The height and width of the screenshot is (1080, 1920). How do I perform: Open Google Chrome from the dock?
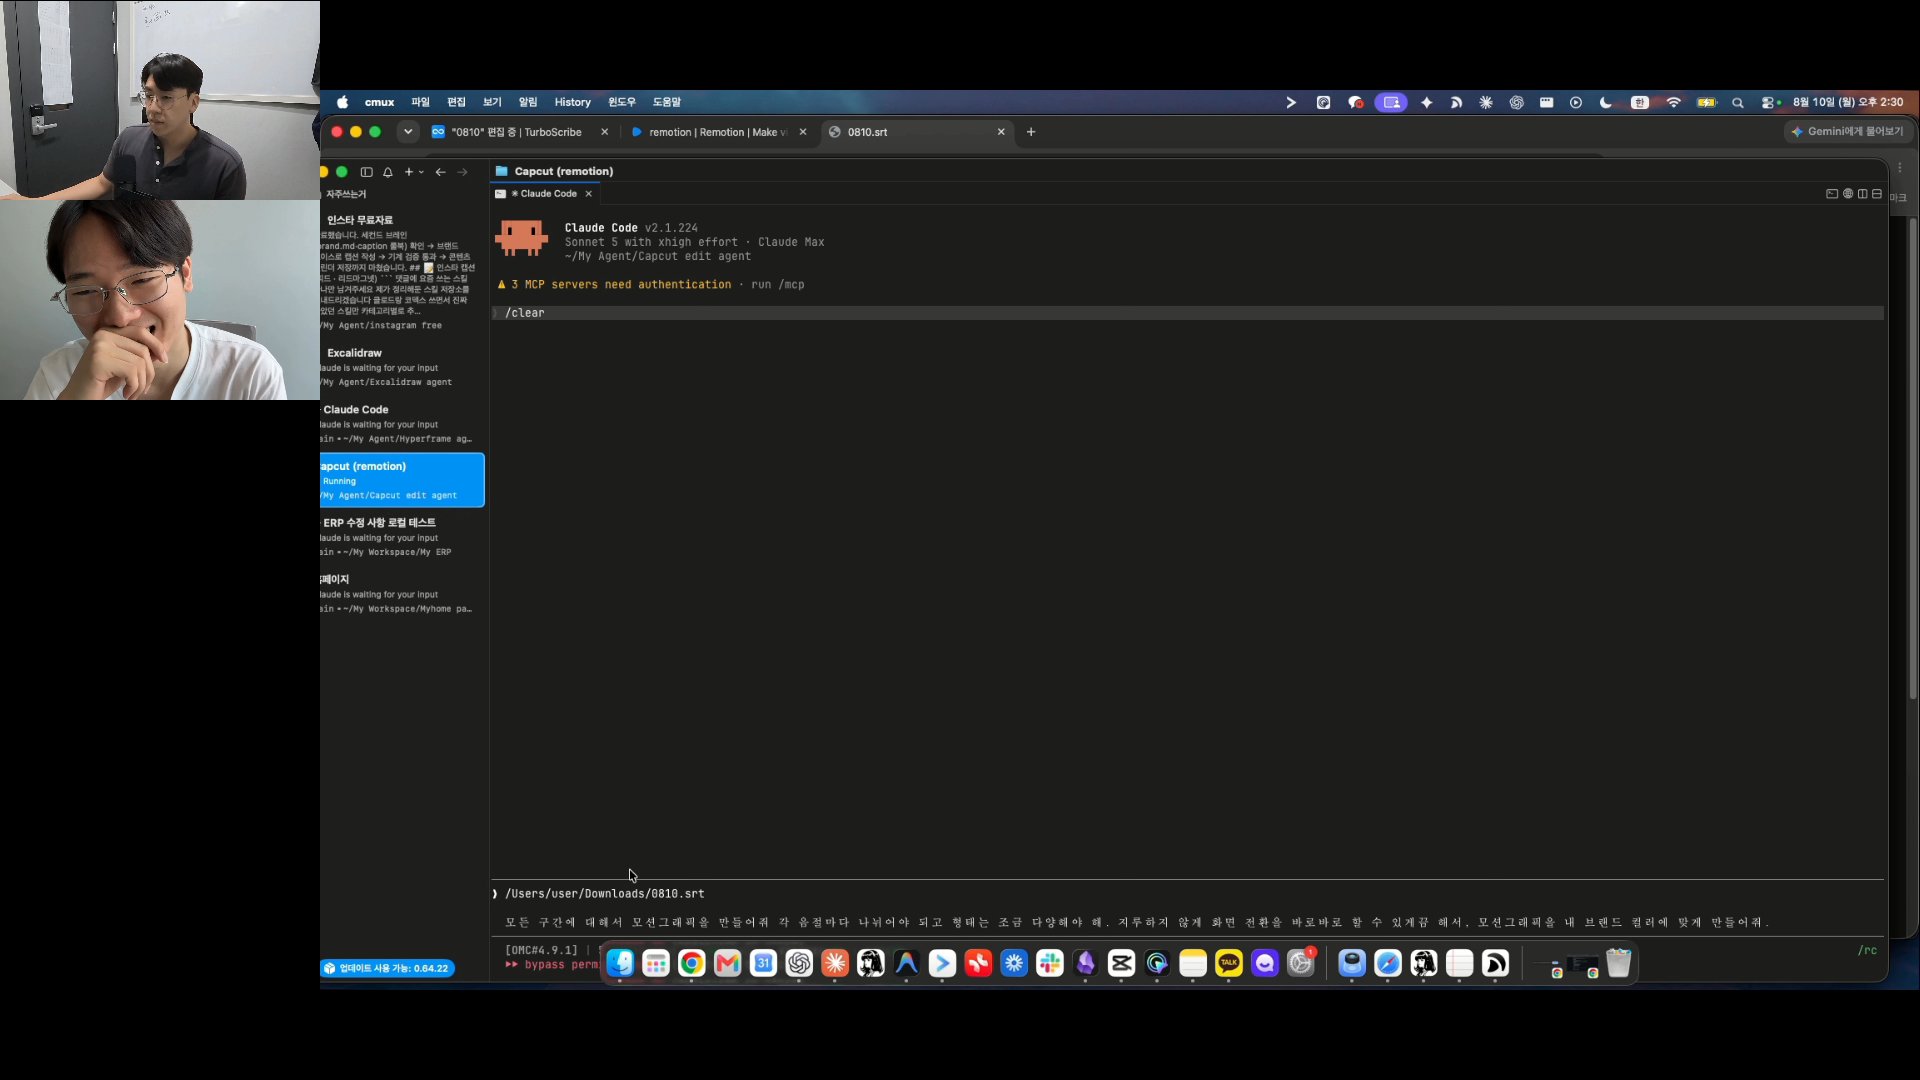click(691, 963)
